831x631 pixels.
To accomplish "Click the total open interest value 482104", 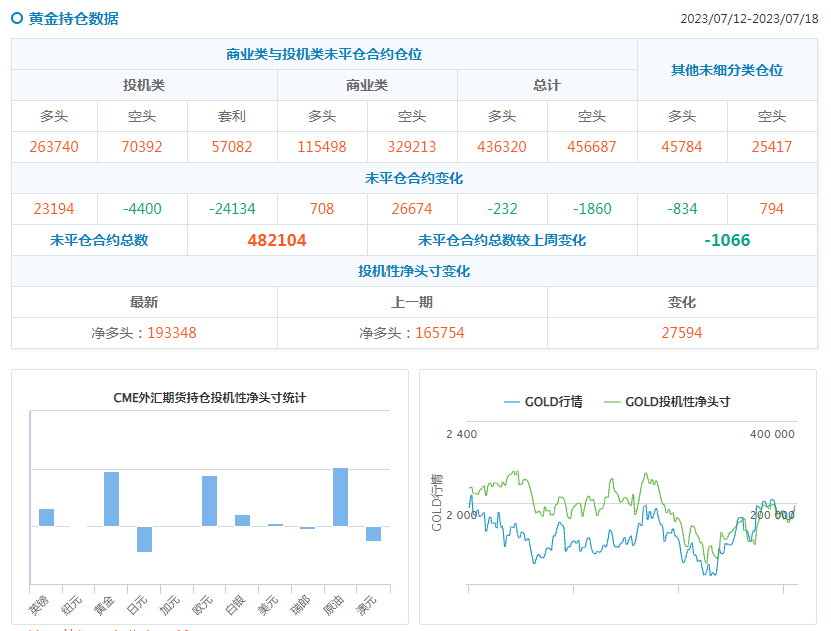I will click(x=277, y=240).
